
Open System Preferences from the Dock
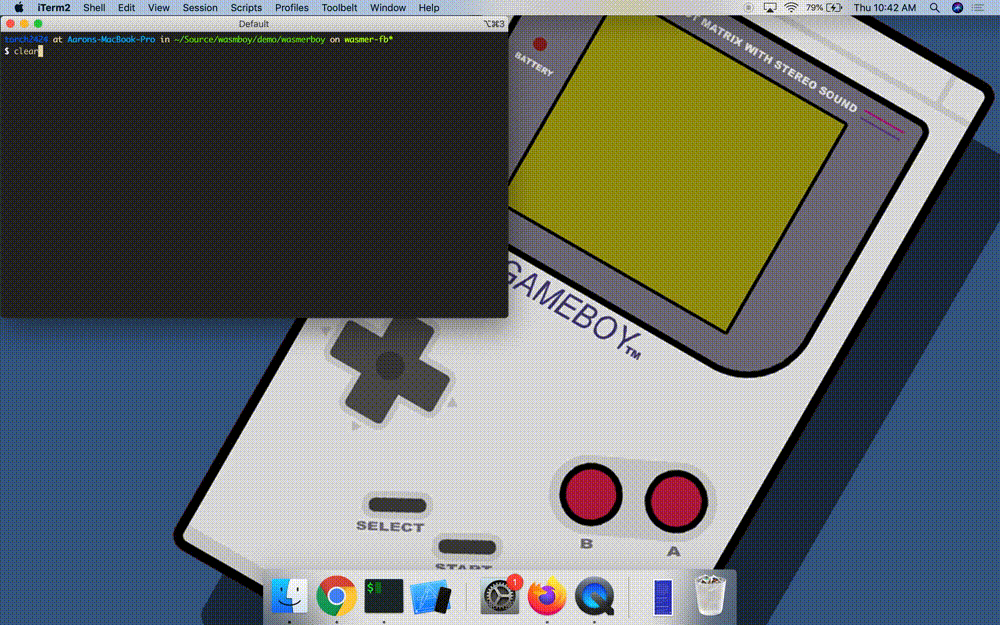coord(499,596)
